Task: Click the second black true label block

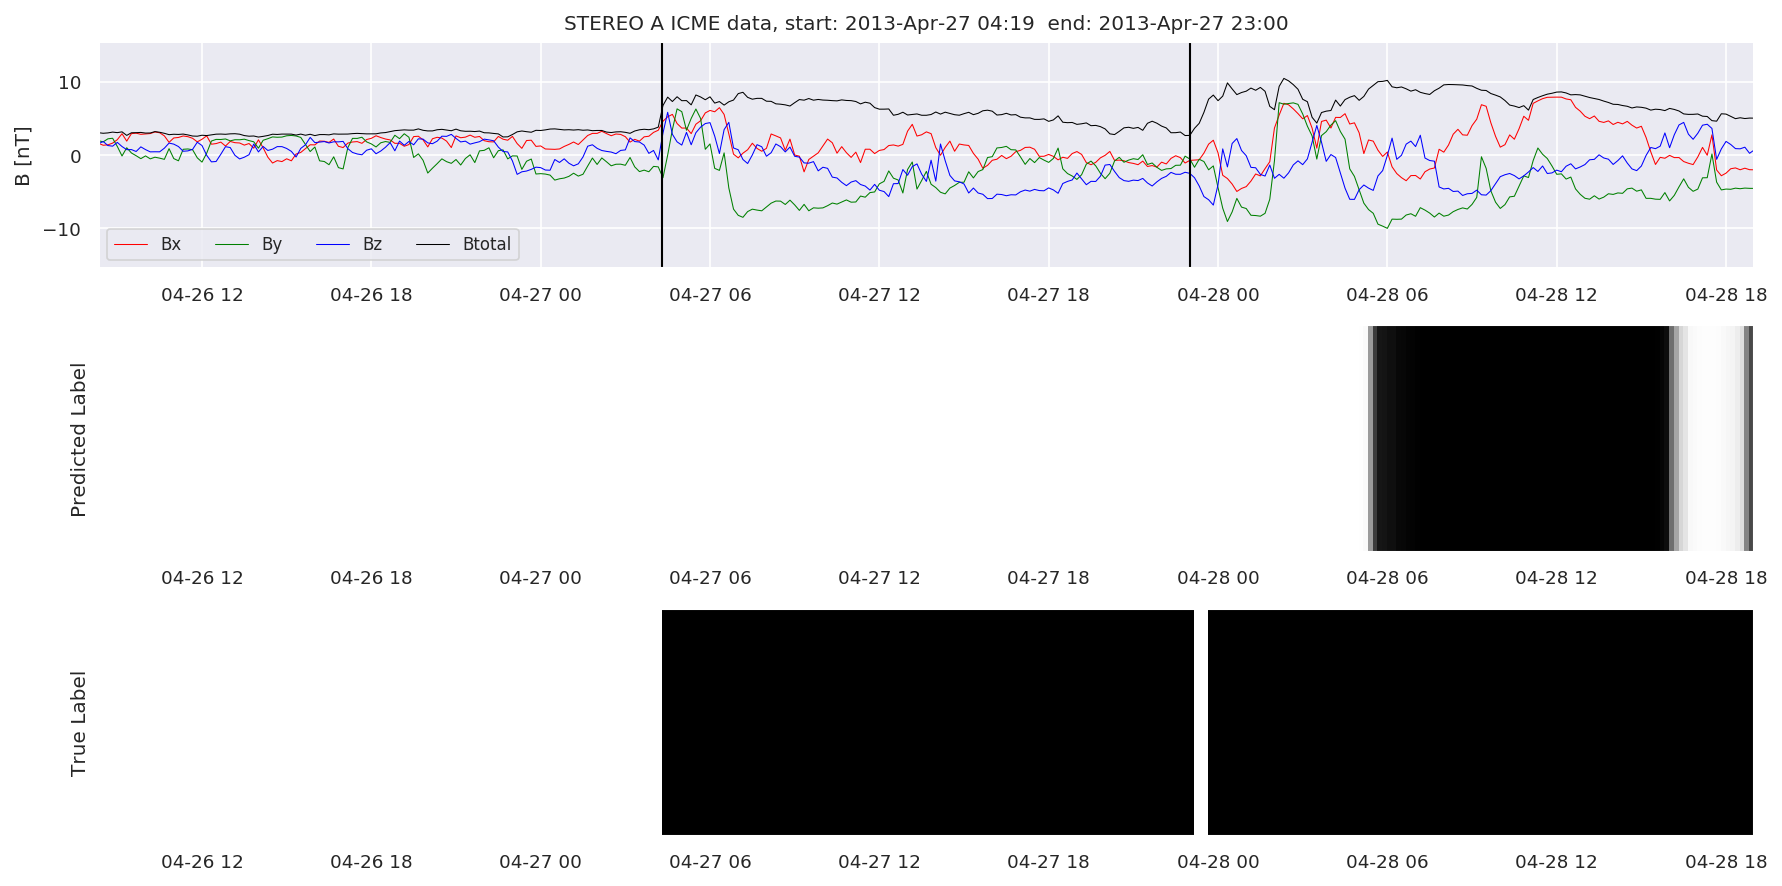Action: pyautogui.click(x=1480, y=722)
